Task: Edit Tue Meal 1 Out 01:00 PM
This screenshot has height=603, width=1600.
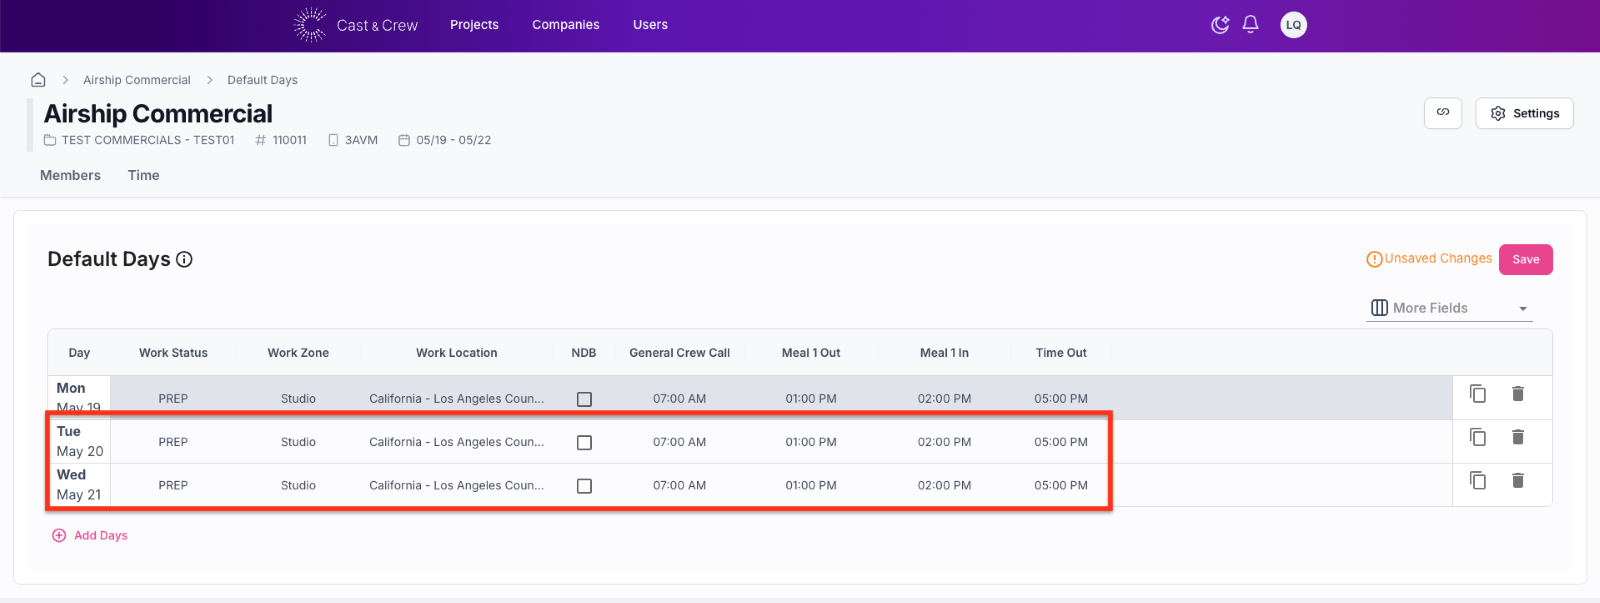Action: pyautogui.click(x=811, y=442)
